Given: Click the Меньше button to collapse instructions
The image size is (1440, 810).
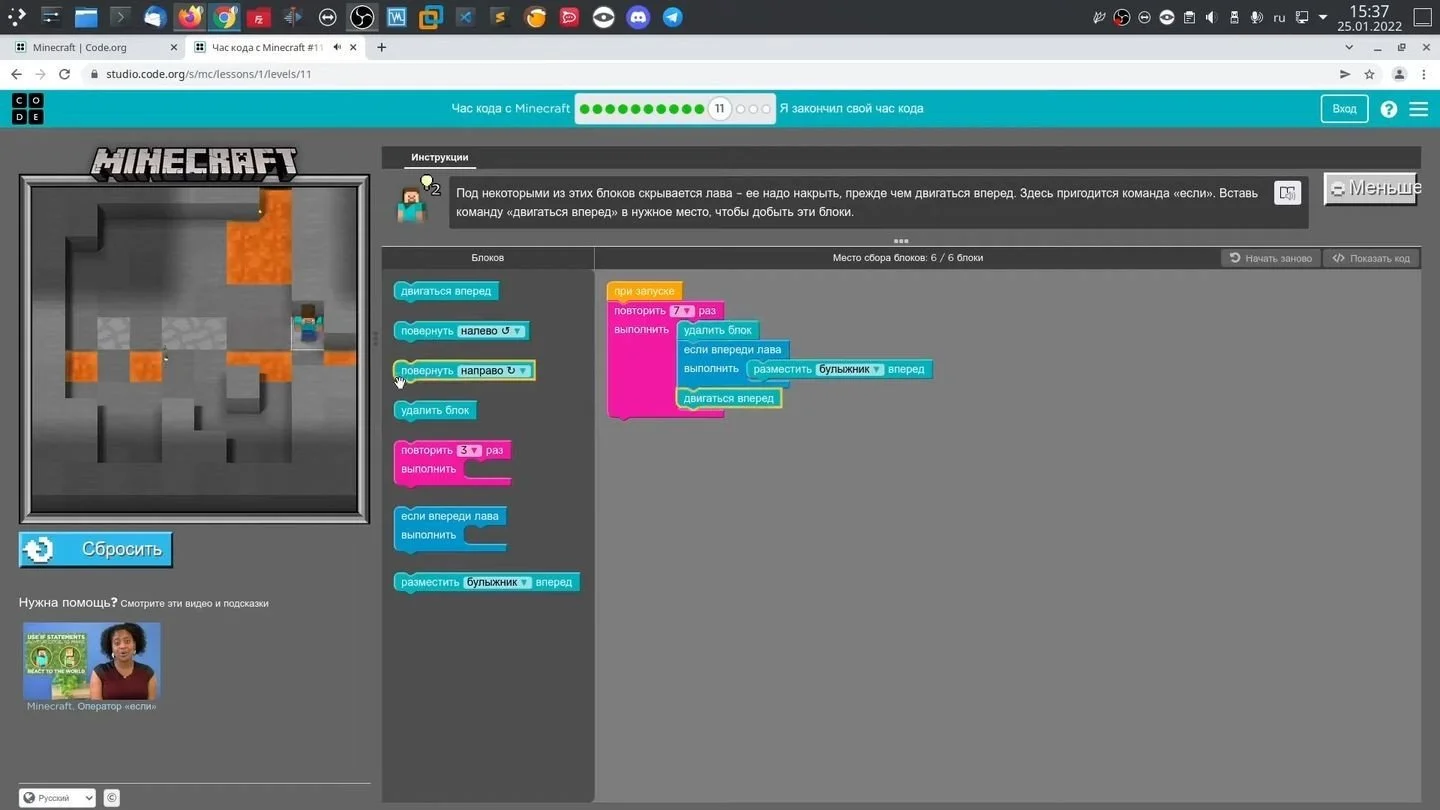Looking at the screenshot, I should (1371, 188).
